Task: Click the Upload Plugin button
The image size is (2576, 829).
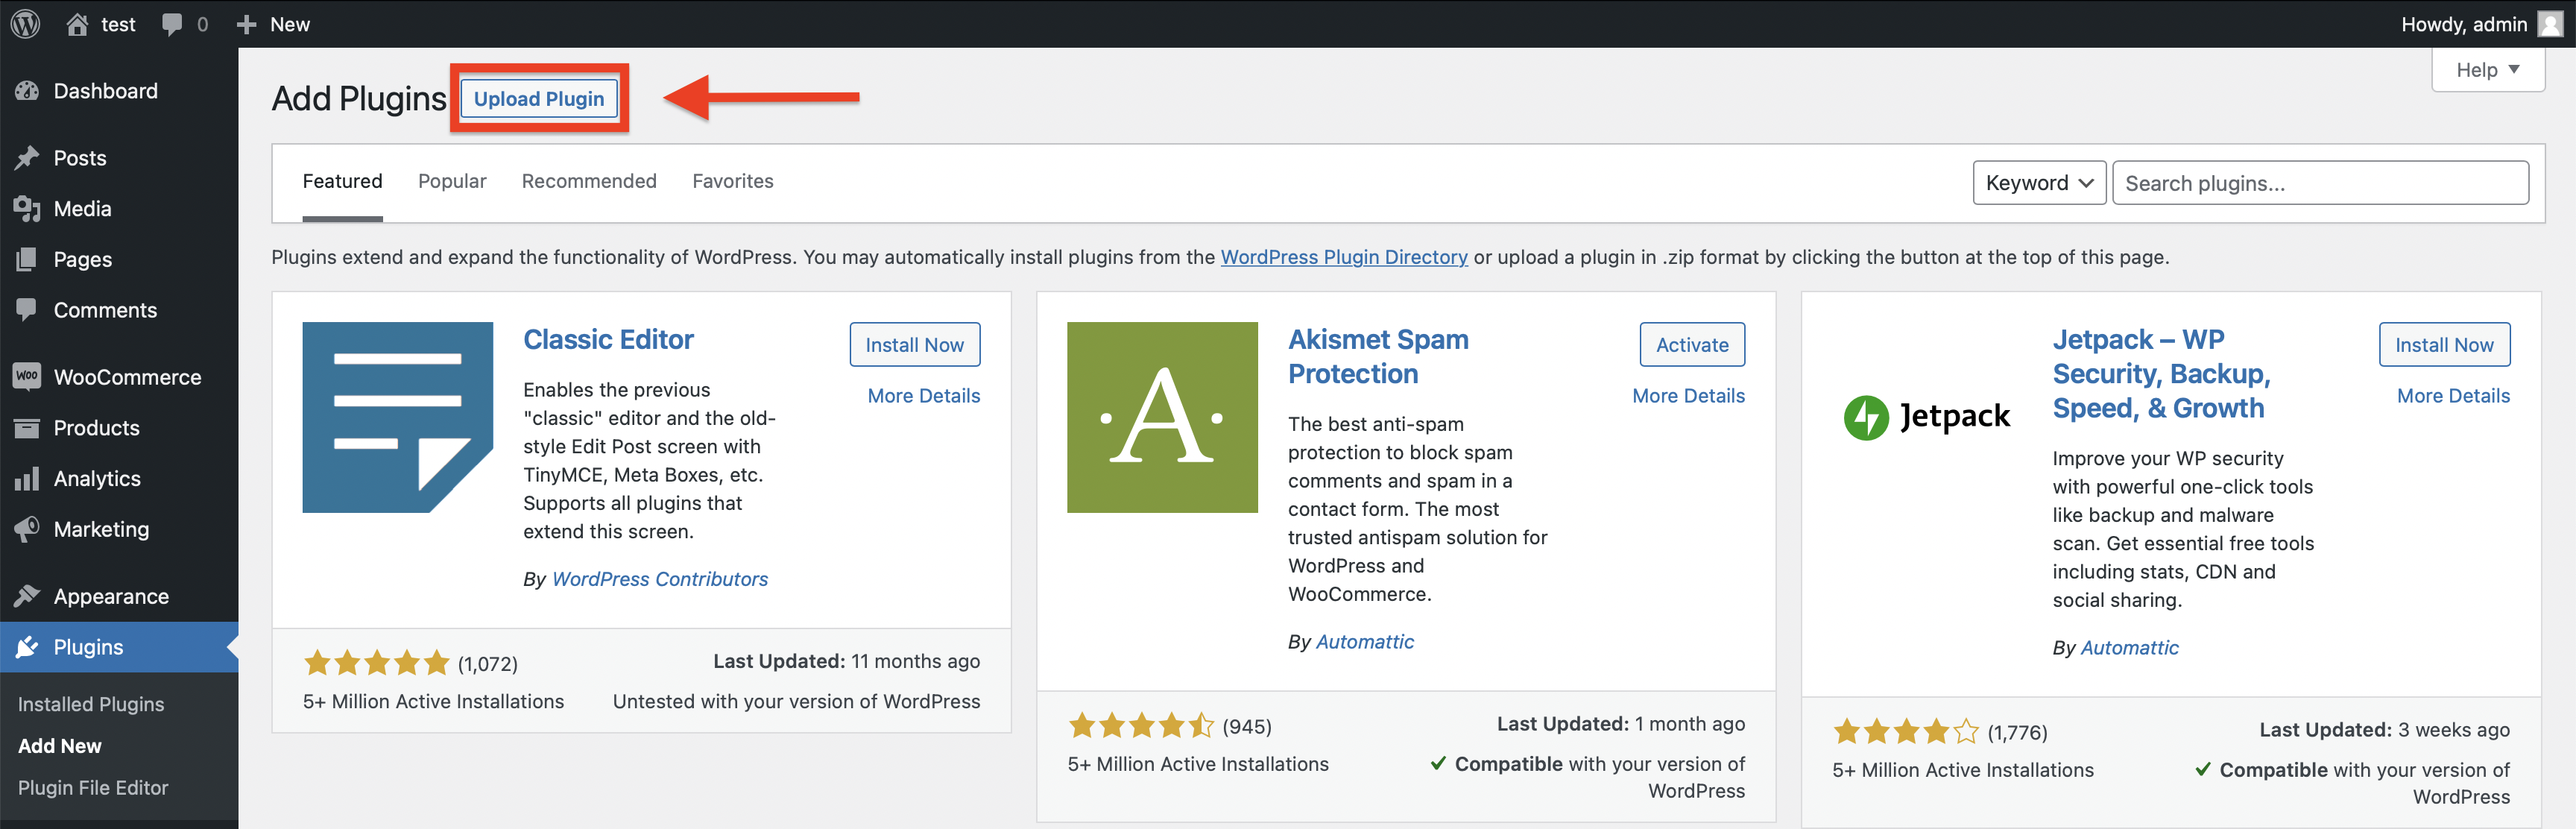Action: [539, 99]
